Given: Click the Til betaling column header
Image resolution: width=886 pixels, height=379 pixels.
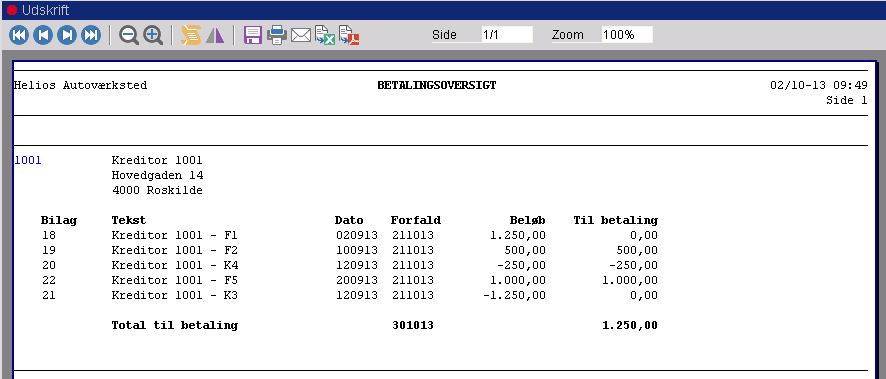Looking at the screenshot, I should [x=616, y=220].
